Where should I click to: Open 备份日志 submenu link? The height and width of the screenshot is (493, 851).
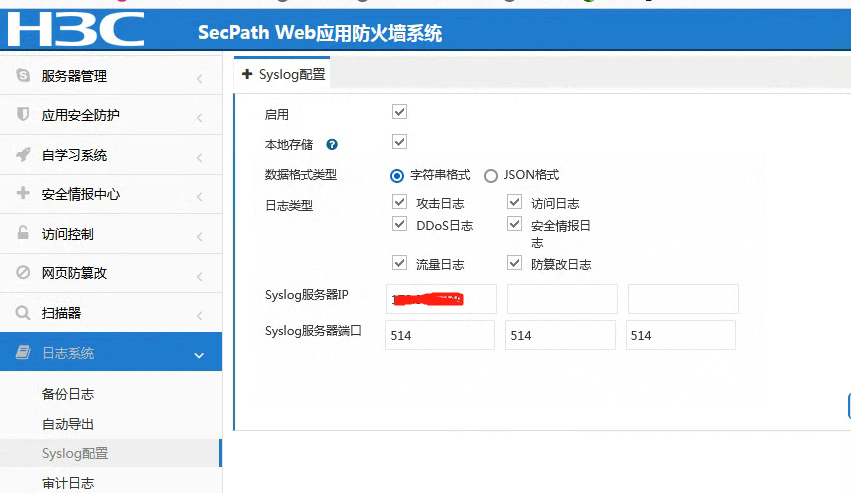pos(68,394)
